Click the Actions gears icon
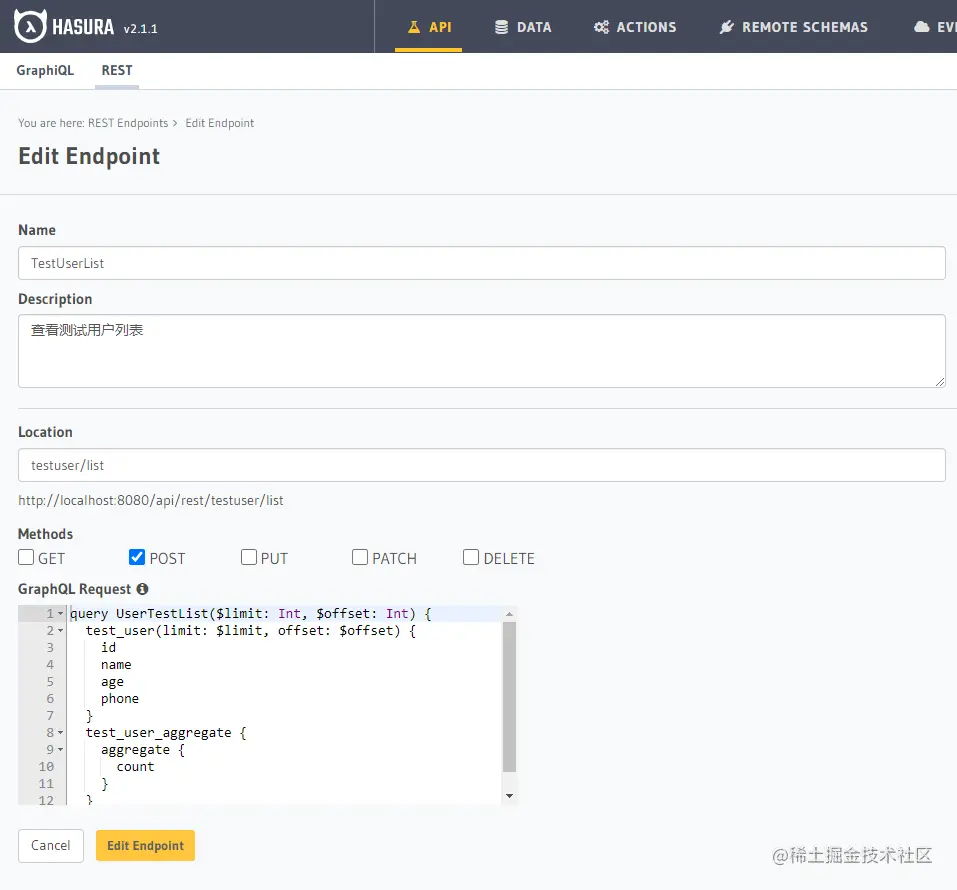 click(601, 27)
